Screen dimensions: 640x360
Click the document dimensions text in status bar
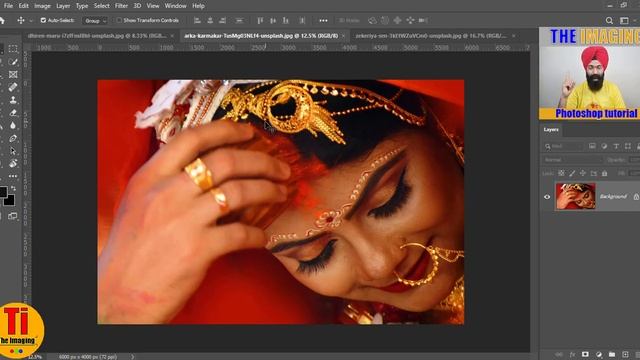[x=88, y=357]
